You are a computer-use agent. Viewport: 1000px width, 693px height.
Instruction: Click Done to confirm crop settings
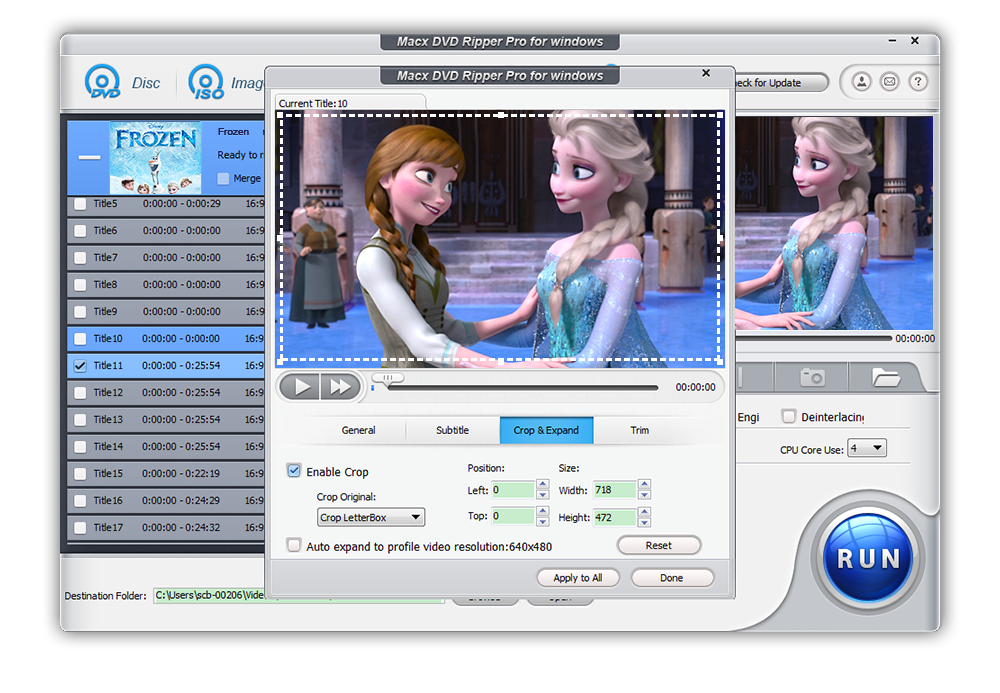[672, 578]
